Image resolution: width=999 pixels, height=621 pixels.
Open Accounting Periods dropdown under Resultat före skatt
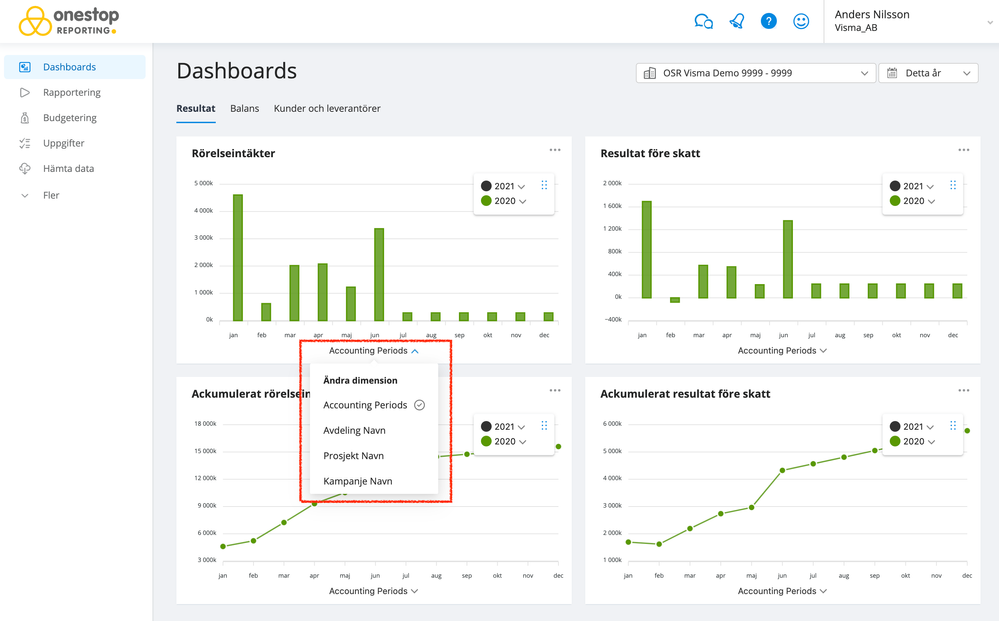coord(782,351)
